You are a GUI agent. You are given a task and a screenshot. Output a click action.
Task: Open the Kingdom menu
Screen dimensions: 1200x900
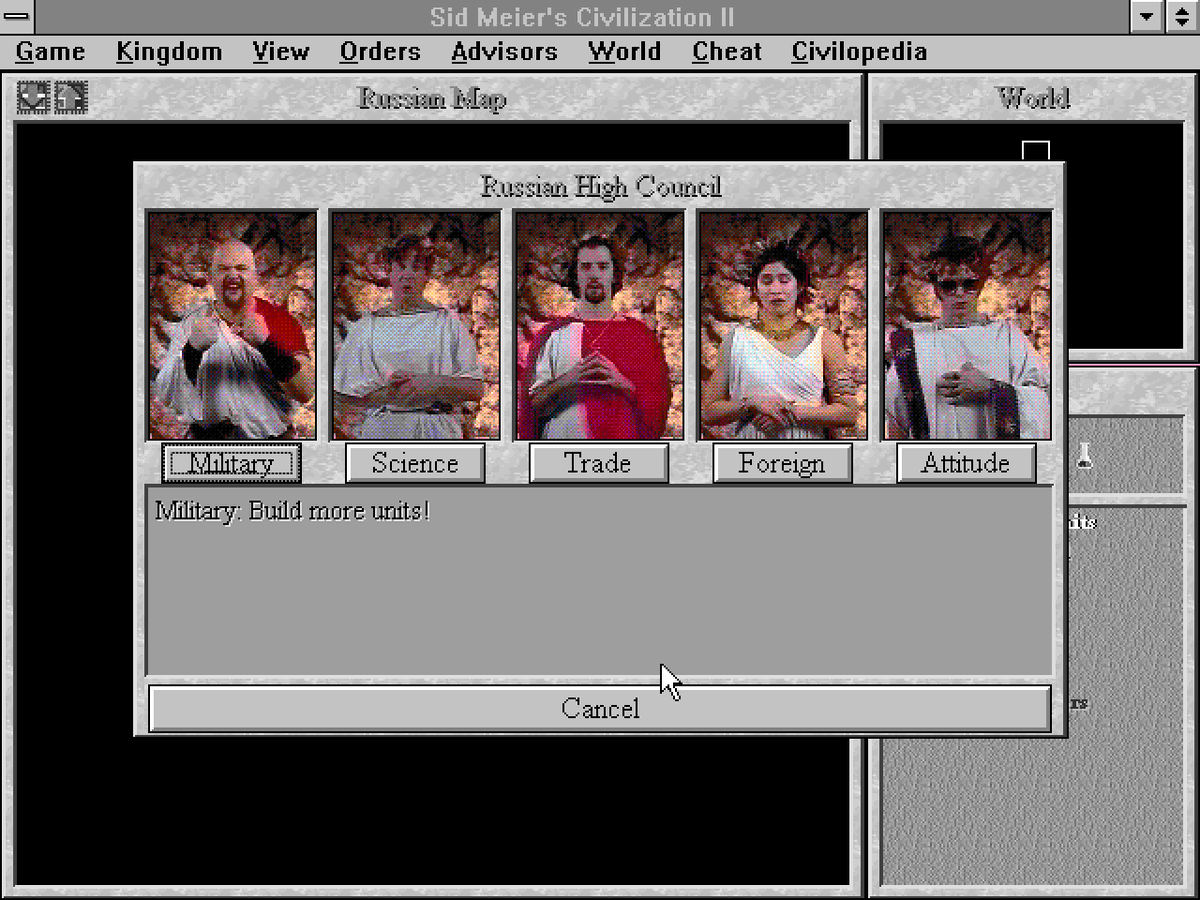pos(168,52)
